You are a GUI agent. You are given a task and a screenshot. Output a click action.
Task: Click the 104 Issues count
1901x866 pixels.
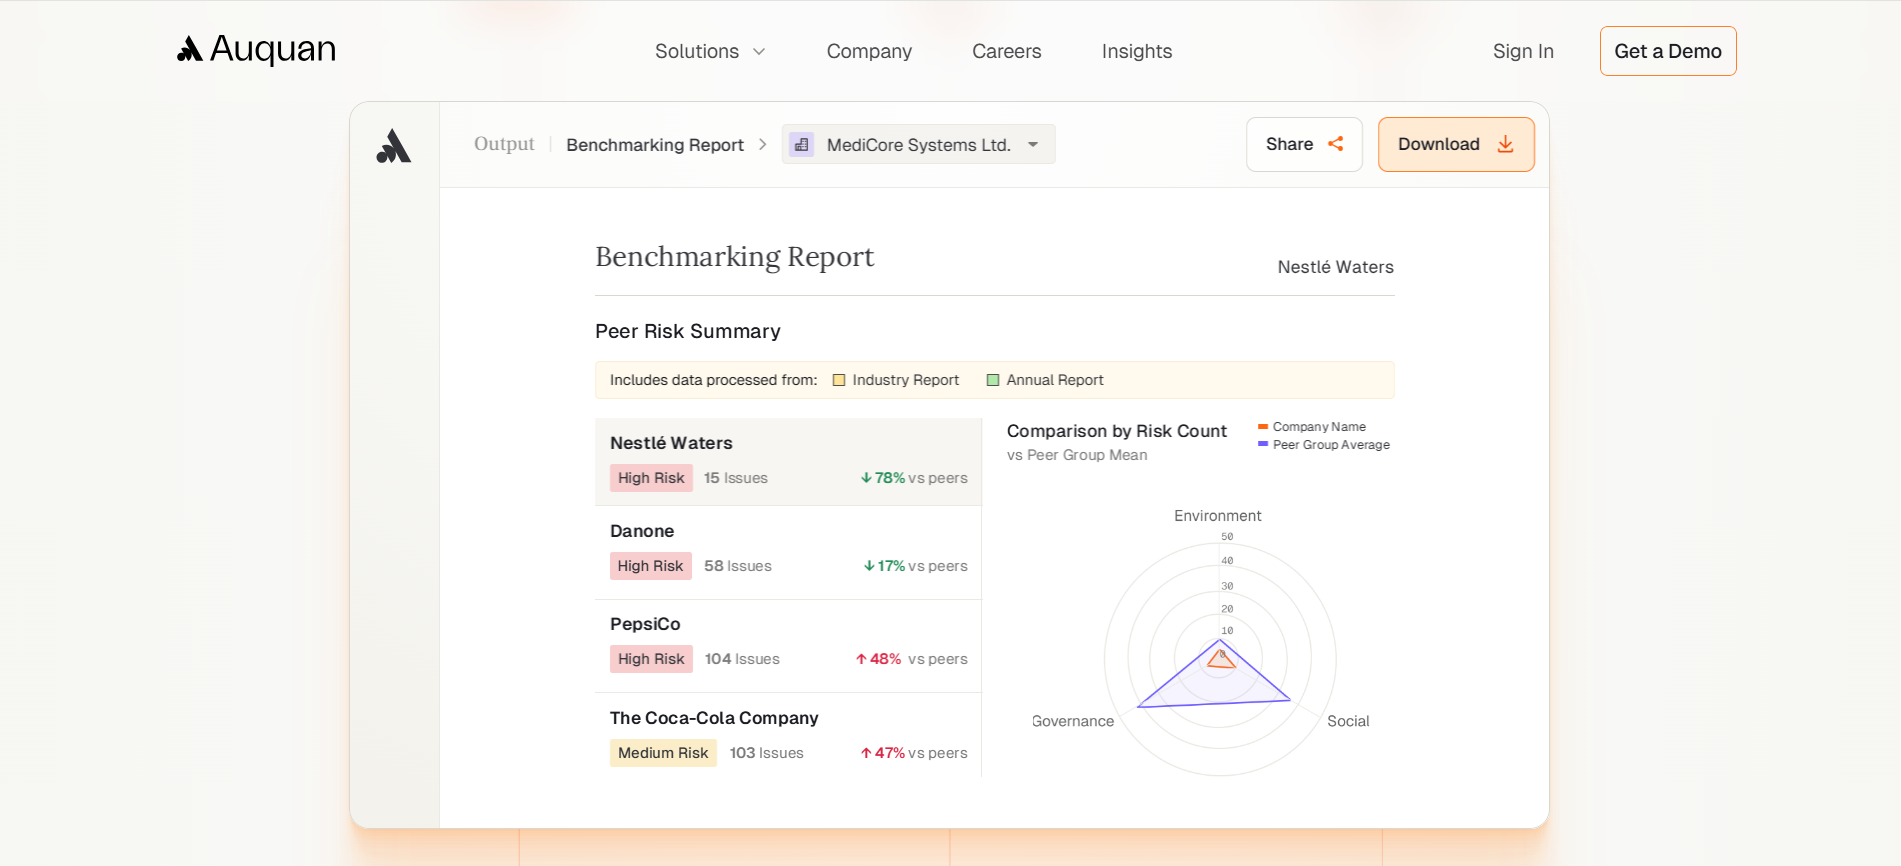tap(742, 659)
